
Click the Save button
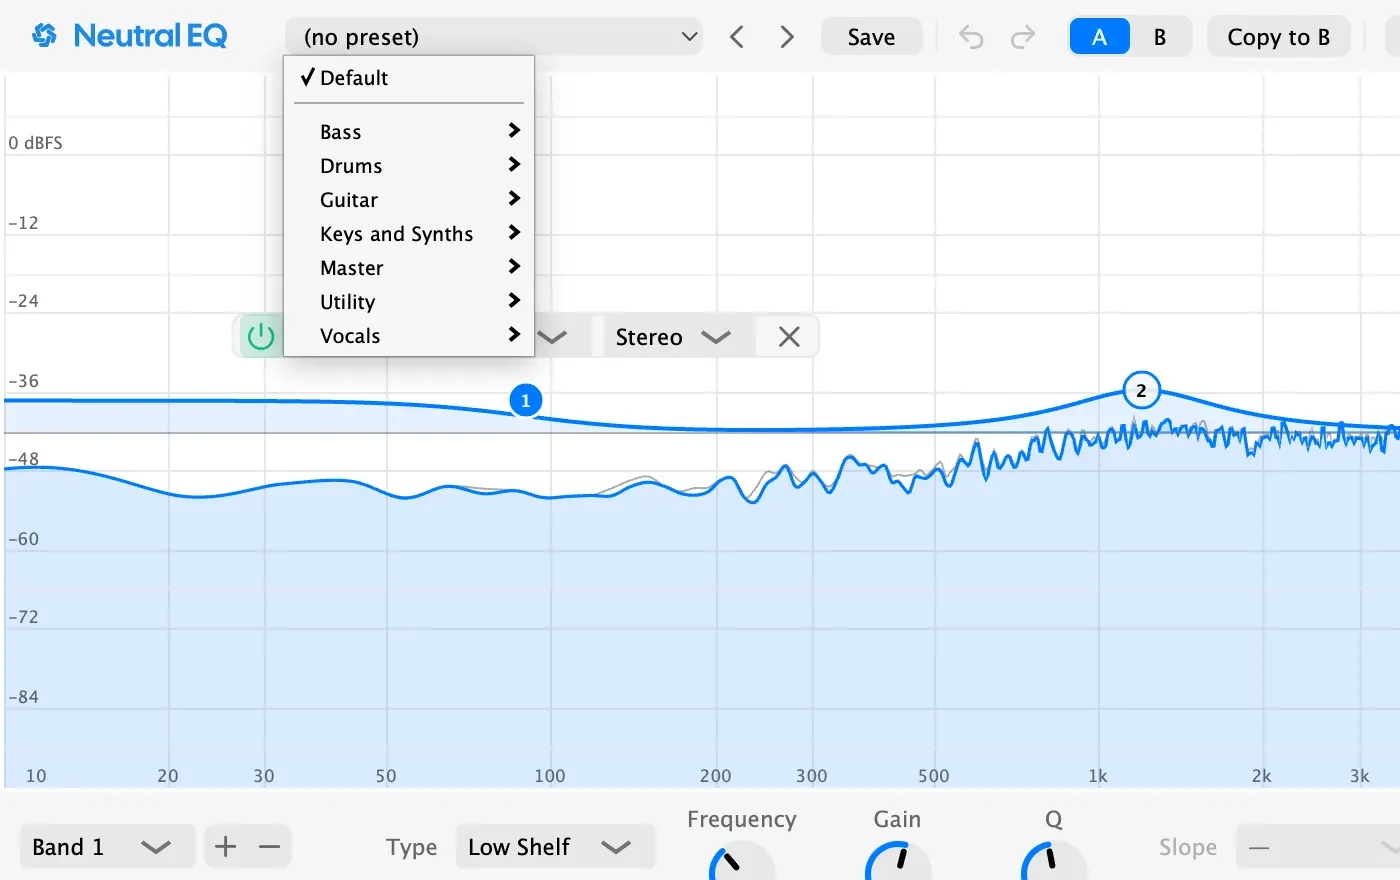point(871,37)
